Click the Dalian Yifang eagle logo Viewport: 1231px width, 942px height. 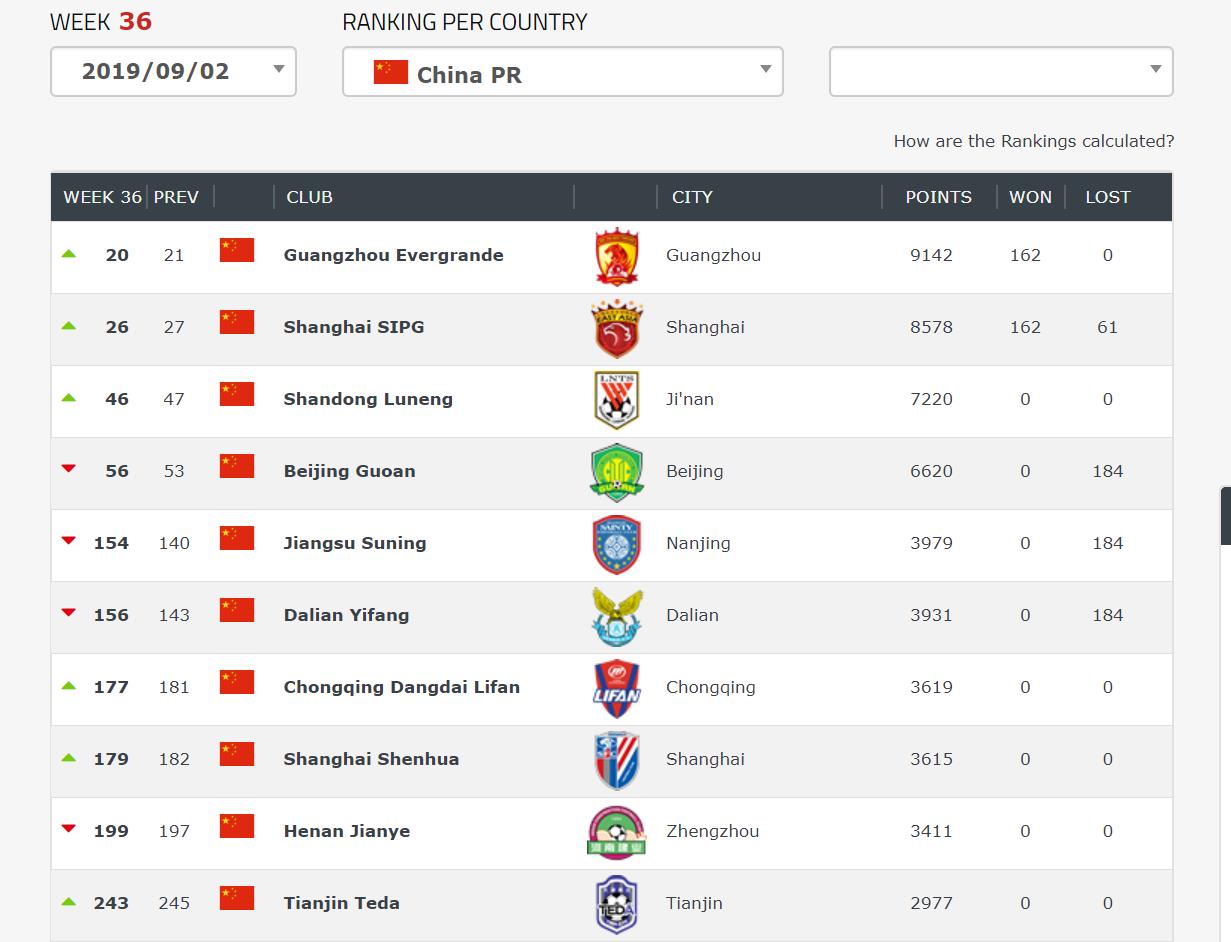pyautogui.click(x=616, y=616)
